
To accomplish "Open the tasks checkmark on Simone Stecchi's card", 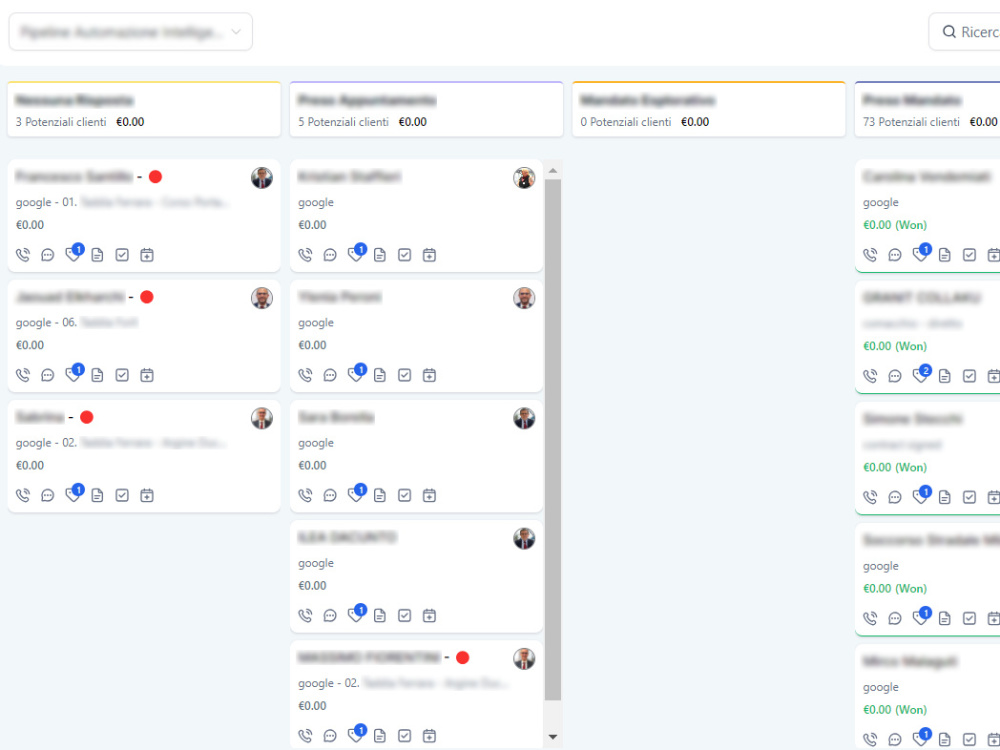I will (x=969, y=497).
